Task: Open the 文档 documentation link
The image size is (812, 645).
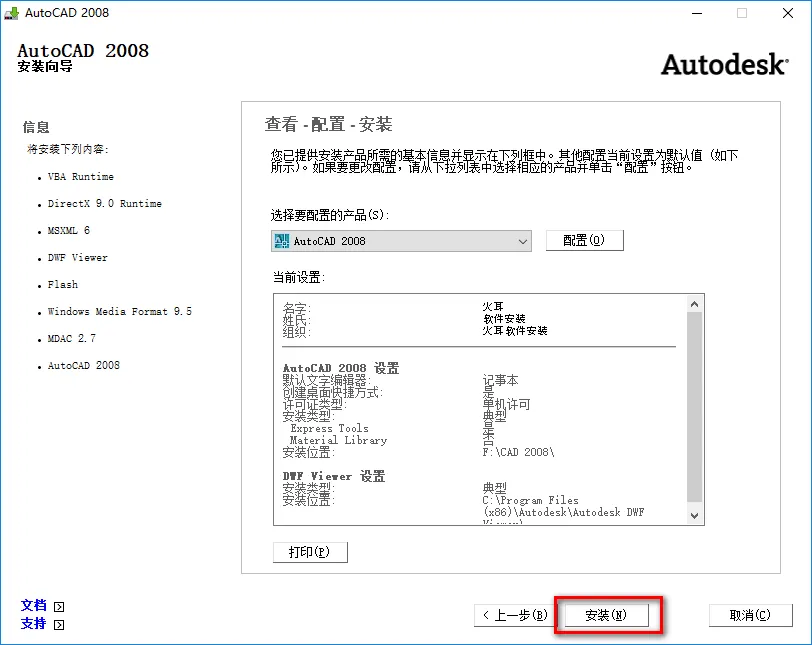Action: coord(34,605)
